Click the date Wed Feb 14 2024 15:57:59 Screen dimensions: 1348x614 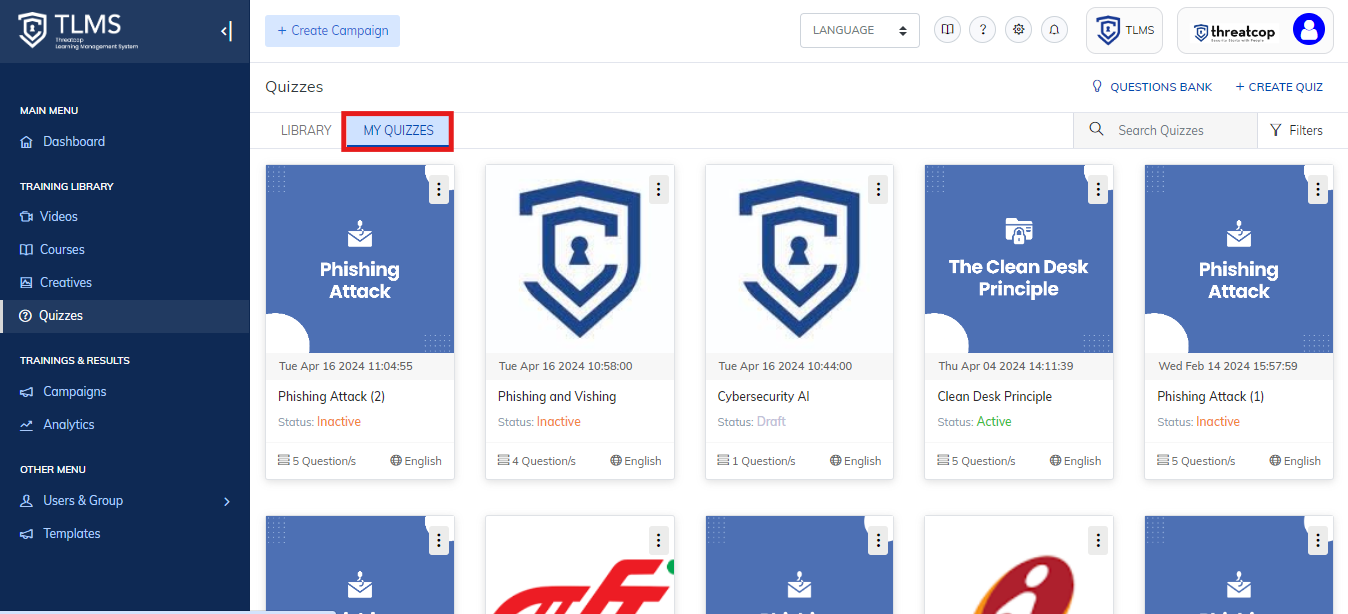coord(1228,366)
